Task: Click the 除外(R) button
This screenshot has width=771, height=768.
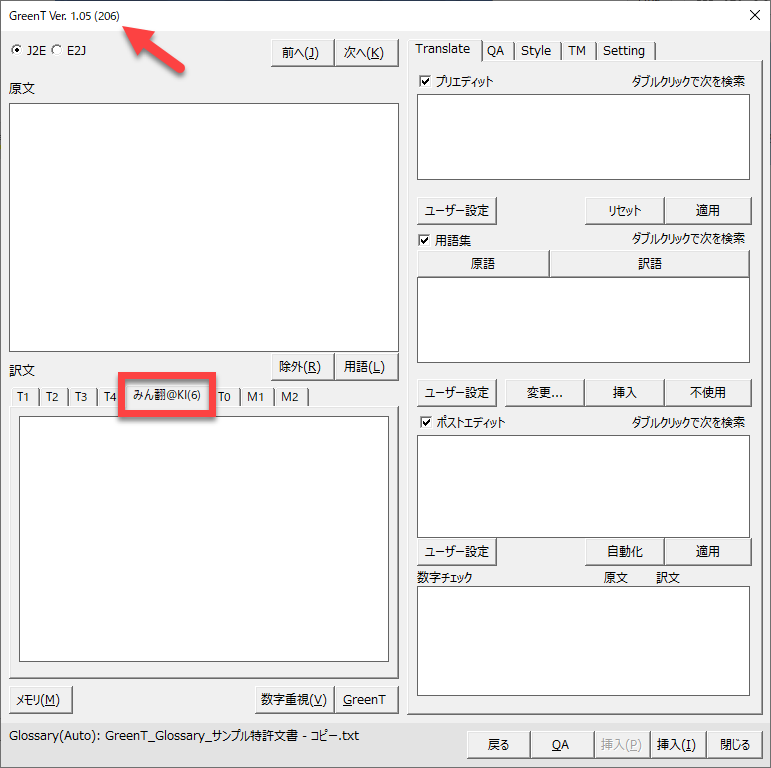Action: coord(300,367)
